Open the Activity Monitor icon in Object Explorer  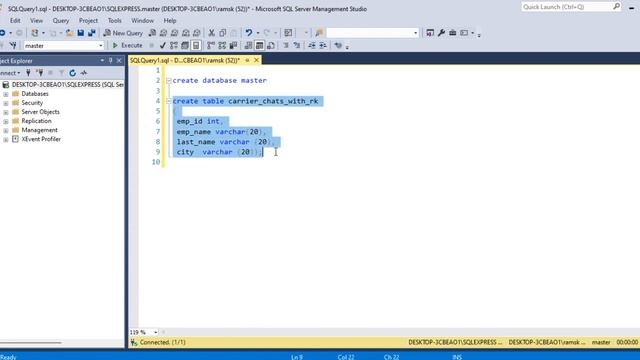(84, 73)
